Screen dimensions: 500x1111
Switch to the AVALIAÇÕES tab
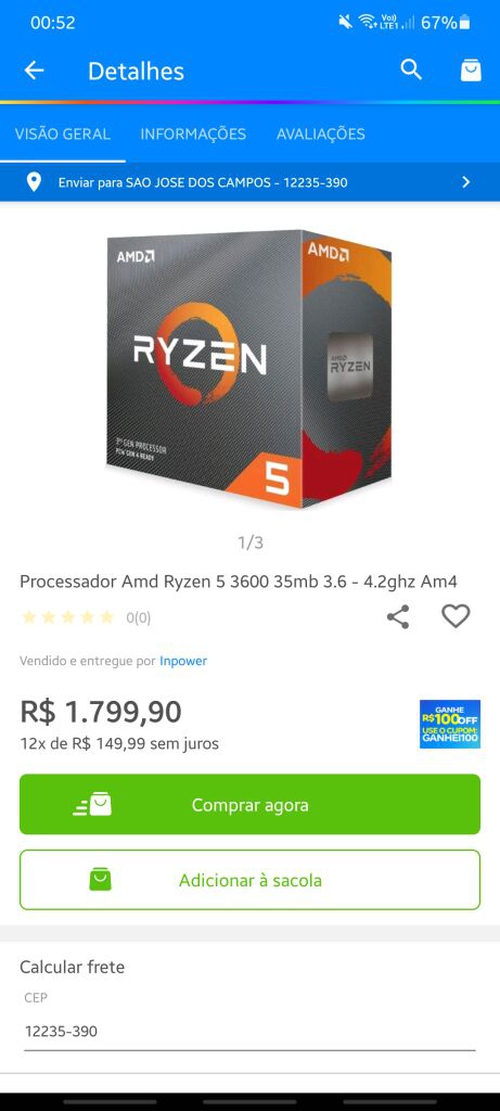(x=321, y=134)
